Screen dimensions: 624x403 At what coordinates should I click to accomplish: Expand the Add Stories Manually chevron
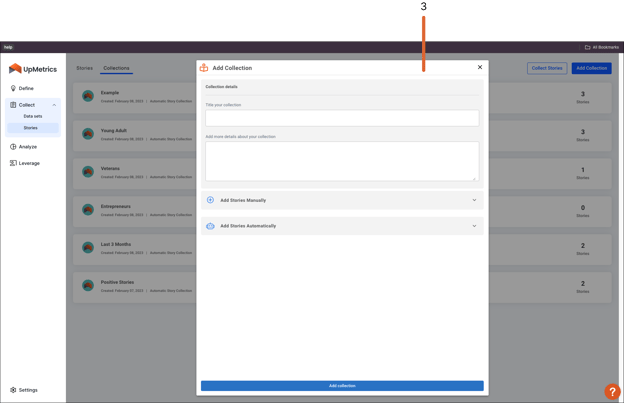(474, 200)
